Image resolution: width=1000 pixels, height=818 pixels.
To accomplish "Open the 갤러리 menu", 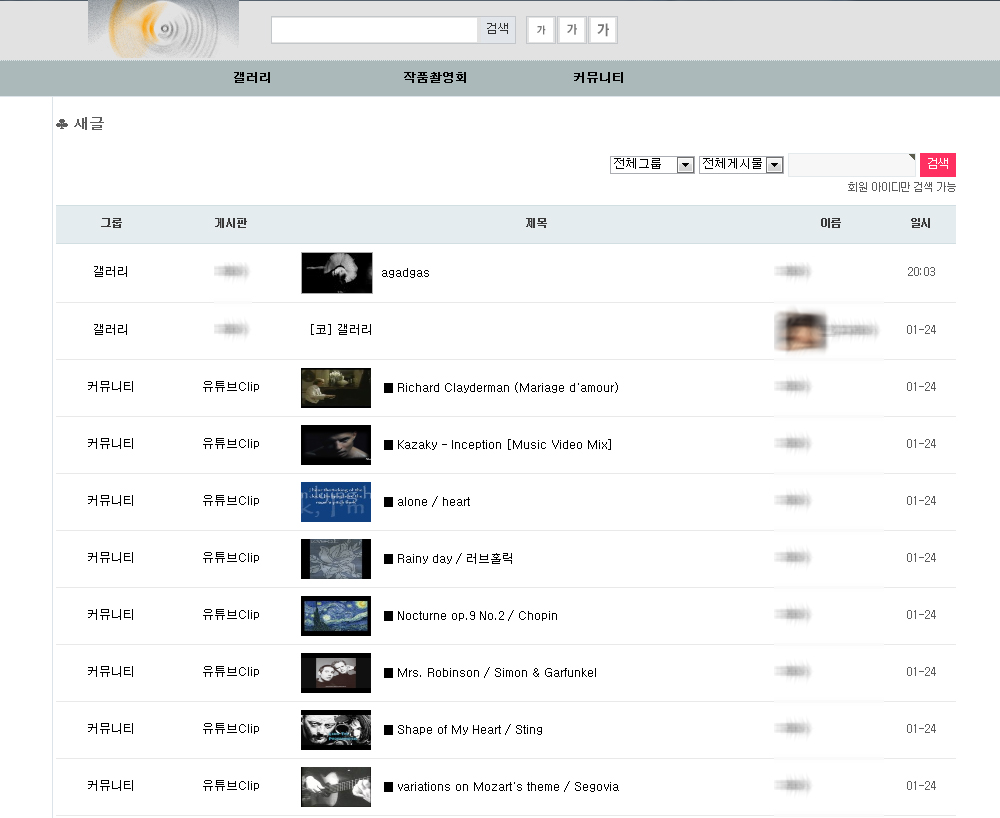I will [252, 77].
